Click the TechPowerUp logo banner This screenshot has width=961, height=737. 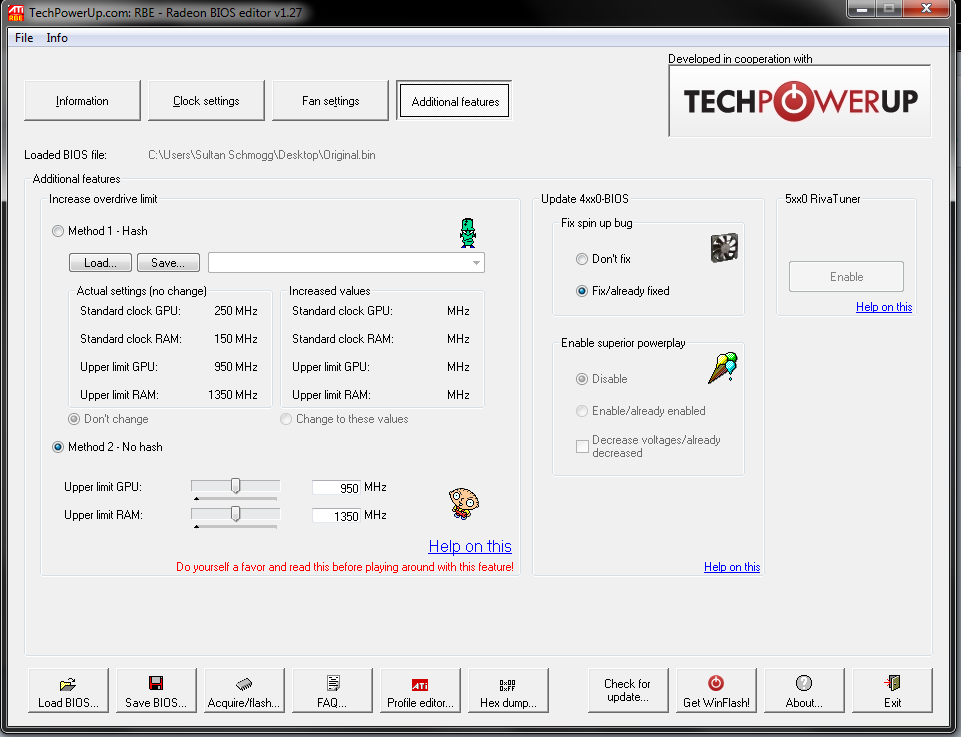click(x=800, y=101)
